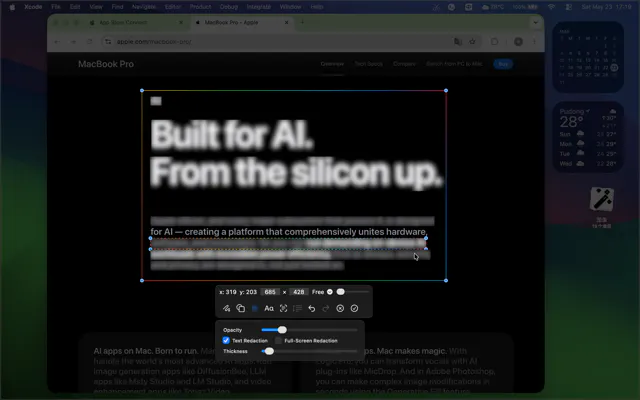Confirm the screenshot with the circled checkmark
This screenshot has width=640, height=400.
[x=354, y=309]
